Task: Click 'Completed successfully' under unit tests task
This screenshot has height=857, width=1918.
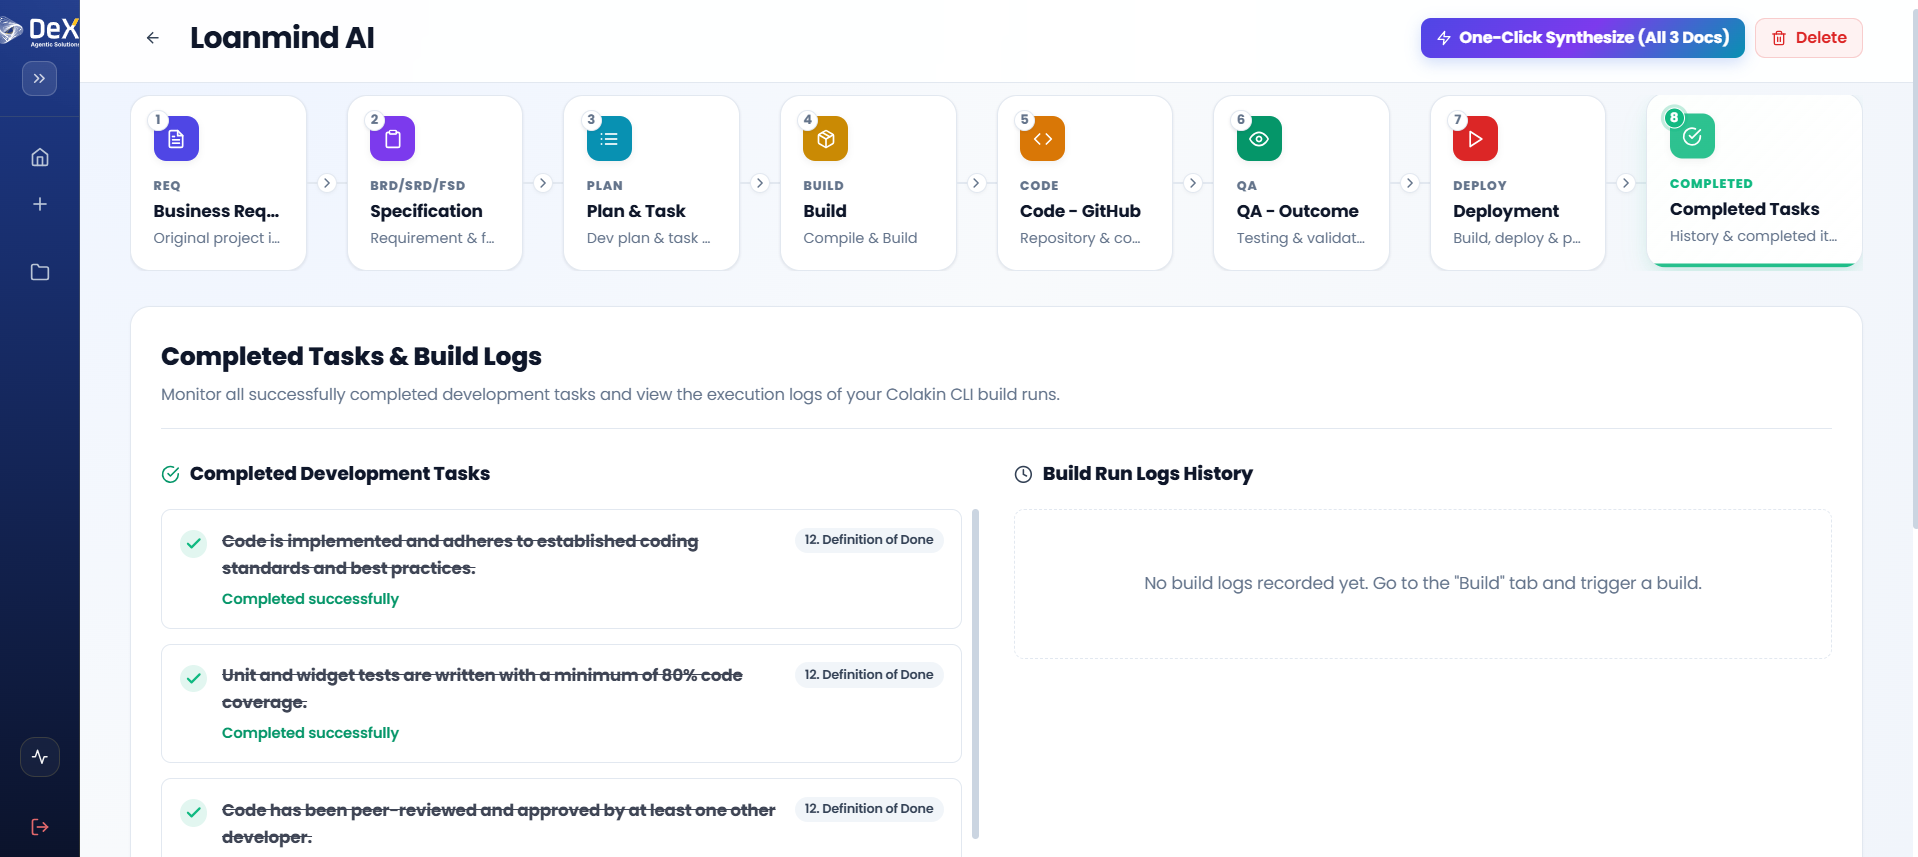Action: pyautogui.click(x=310, y=733)
